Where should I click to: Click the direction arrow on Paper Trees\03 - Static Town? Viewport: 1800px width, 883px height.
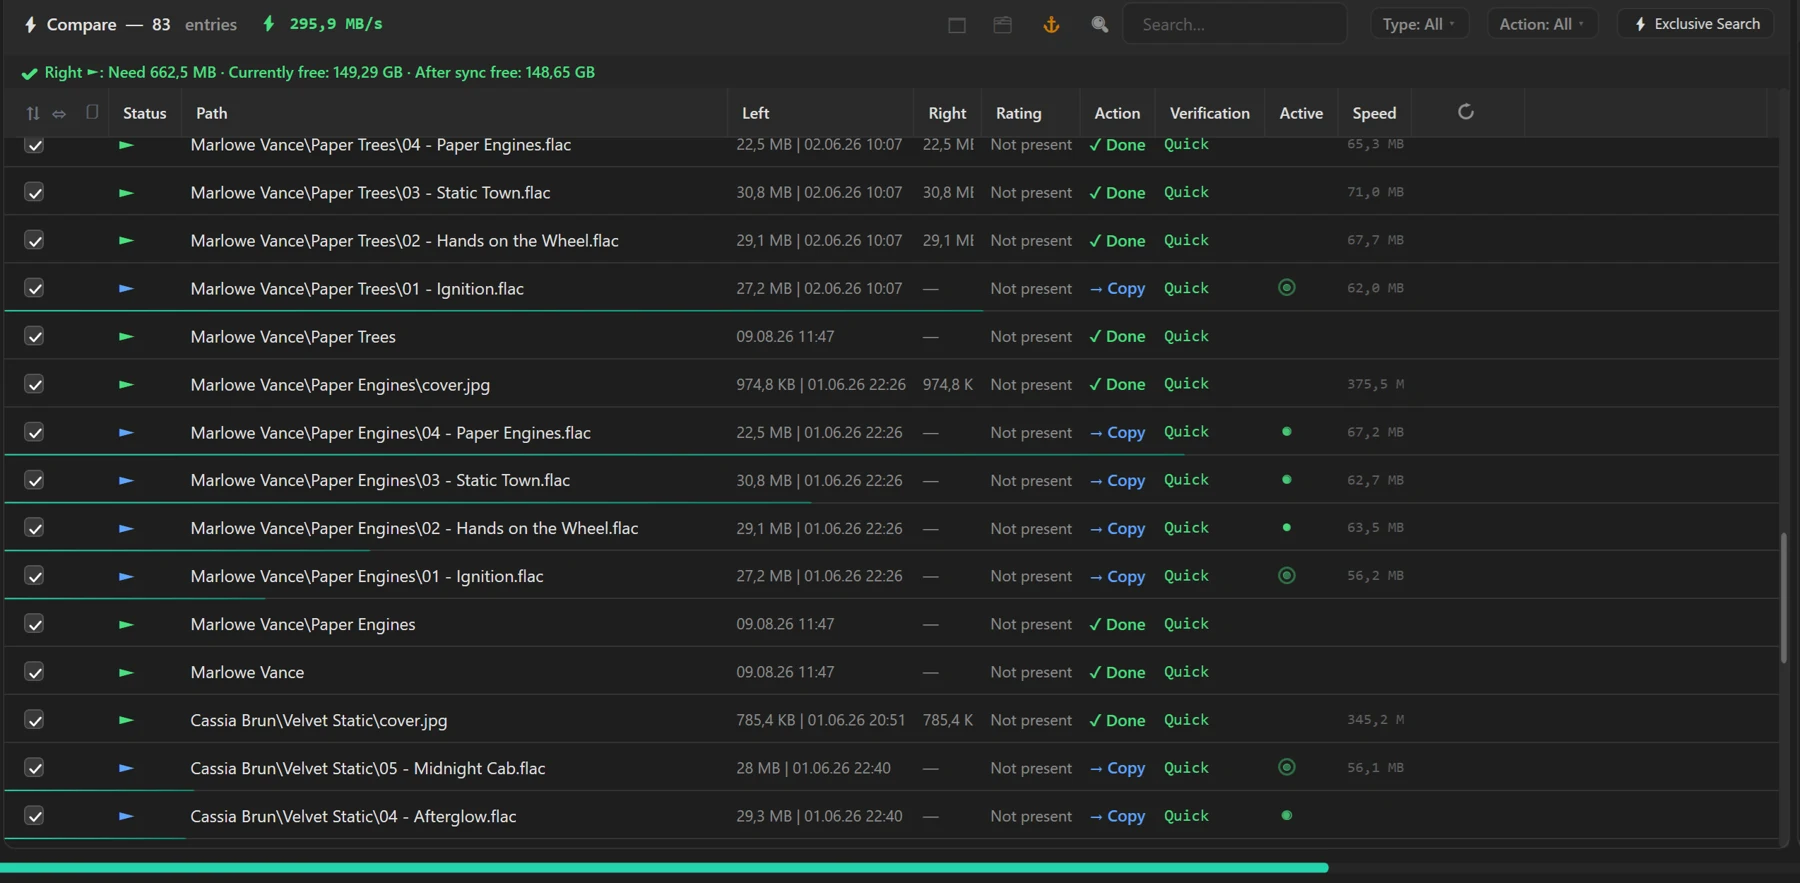coord(126,193)
